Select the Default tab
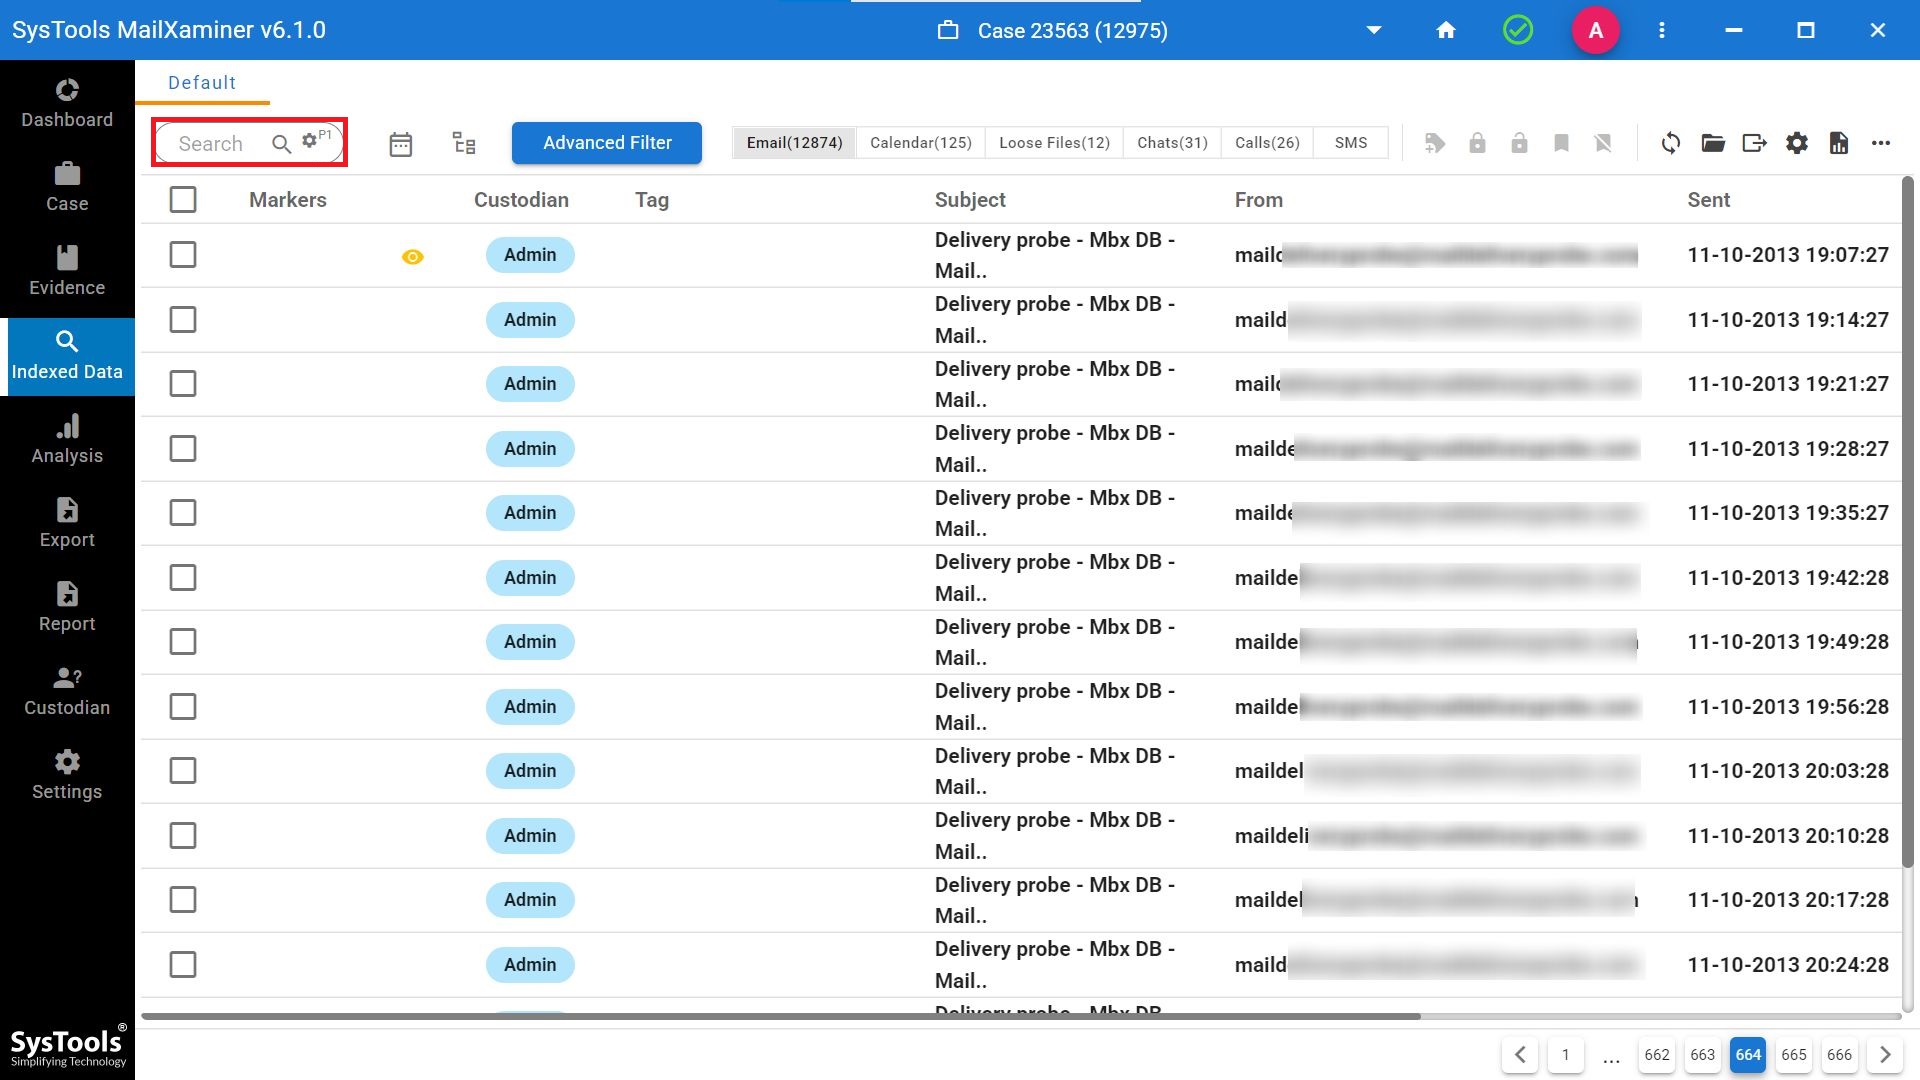Image resolution: width=1920 pixels, height=1080 pixels. click(202, 83)
